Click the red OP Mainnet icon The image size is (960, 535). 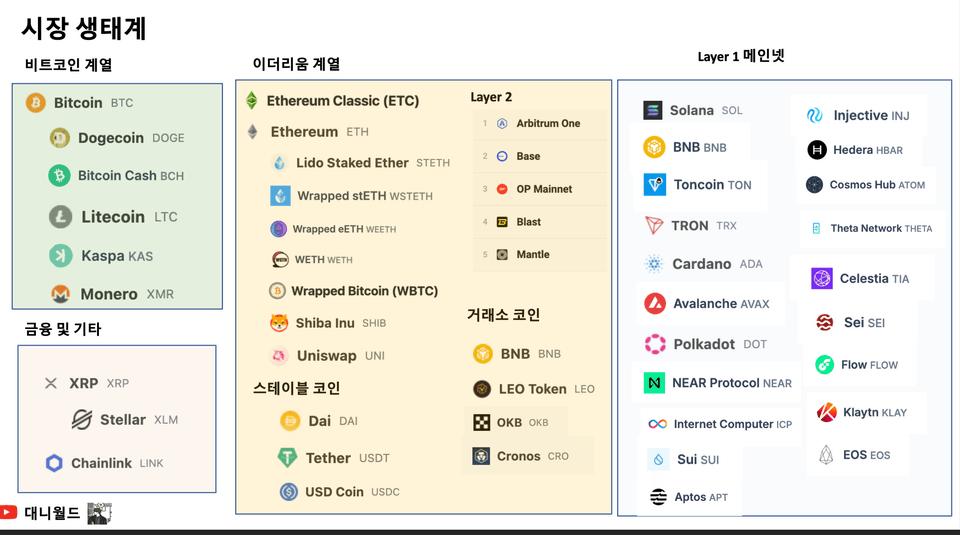tap(502, 189)
